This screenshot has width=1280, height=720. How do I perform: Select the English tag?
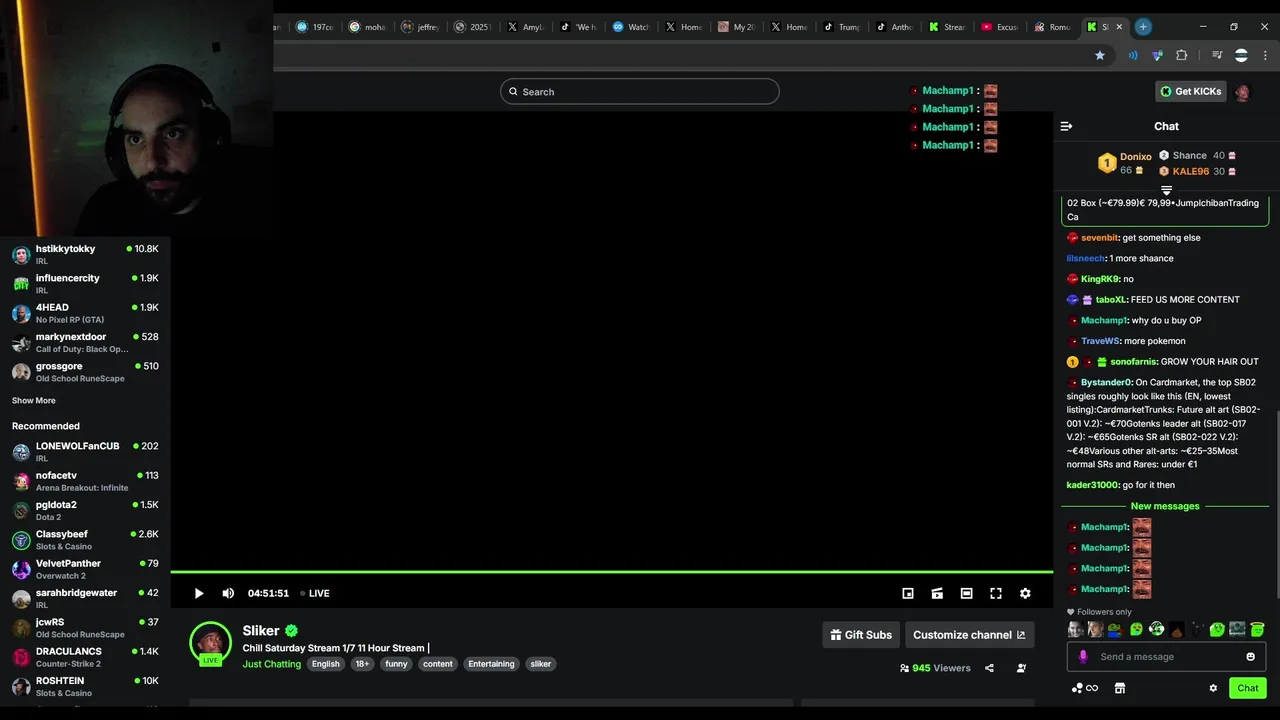click(x=325, y=664)
